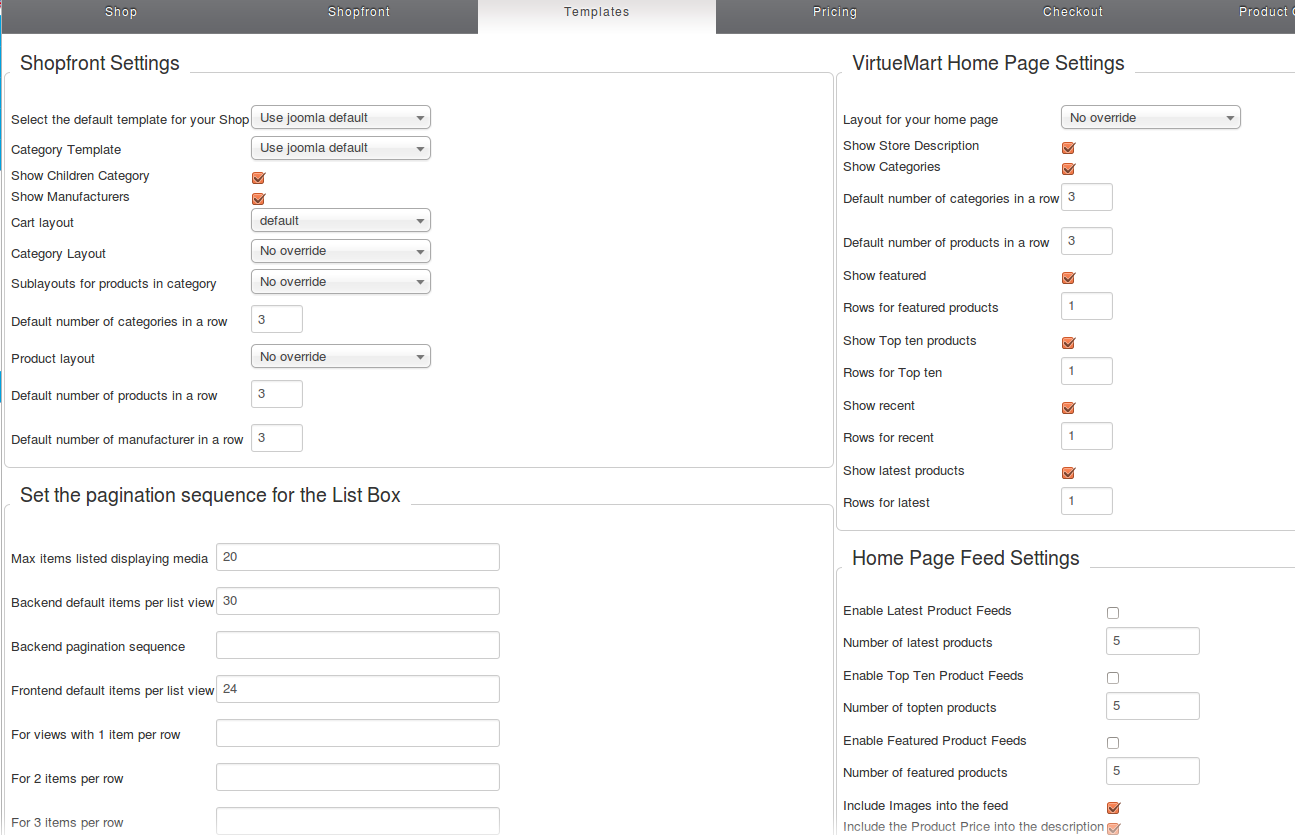This screenshot has height=835, width=1295.
Task: Click the Backend pagination sequence field
Action: click(358, 645)
